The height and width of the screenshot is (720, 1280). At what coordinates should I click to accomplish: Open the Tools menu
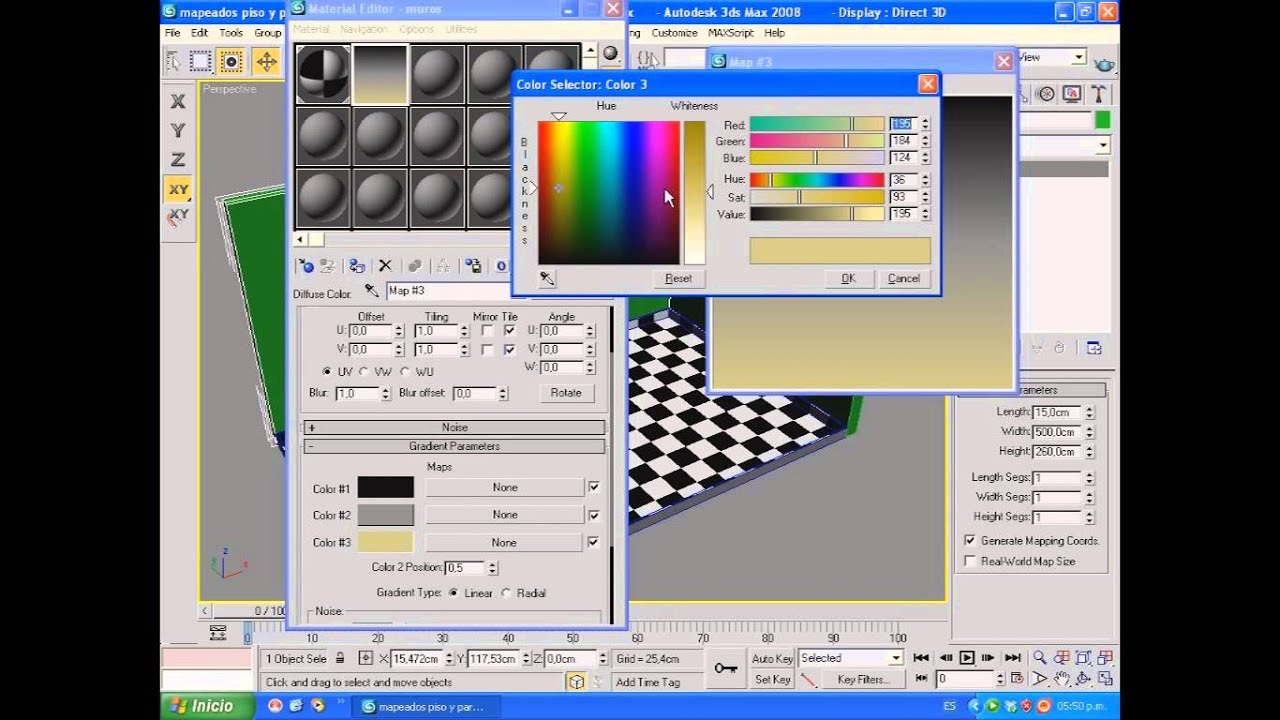(x=231, y=33)
